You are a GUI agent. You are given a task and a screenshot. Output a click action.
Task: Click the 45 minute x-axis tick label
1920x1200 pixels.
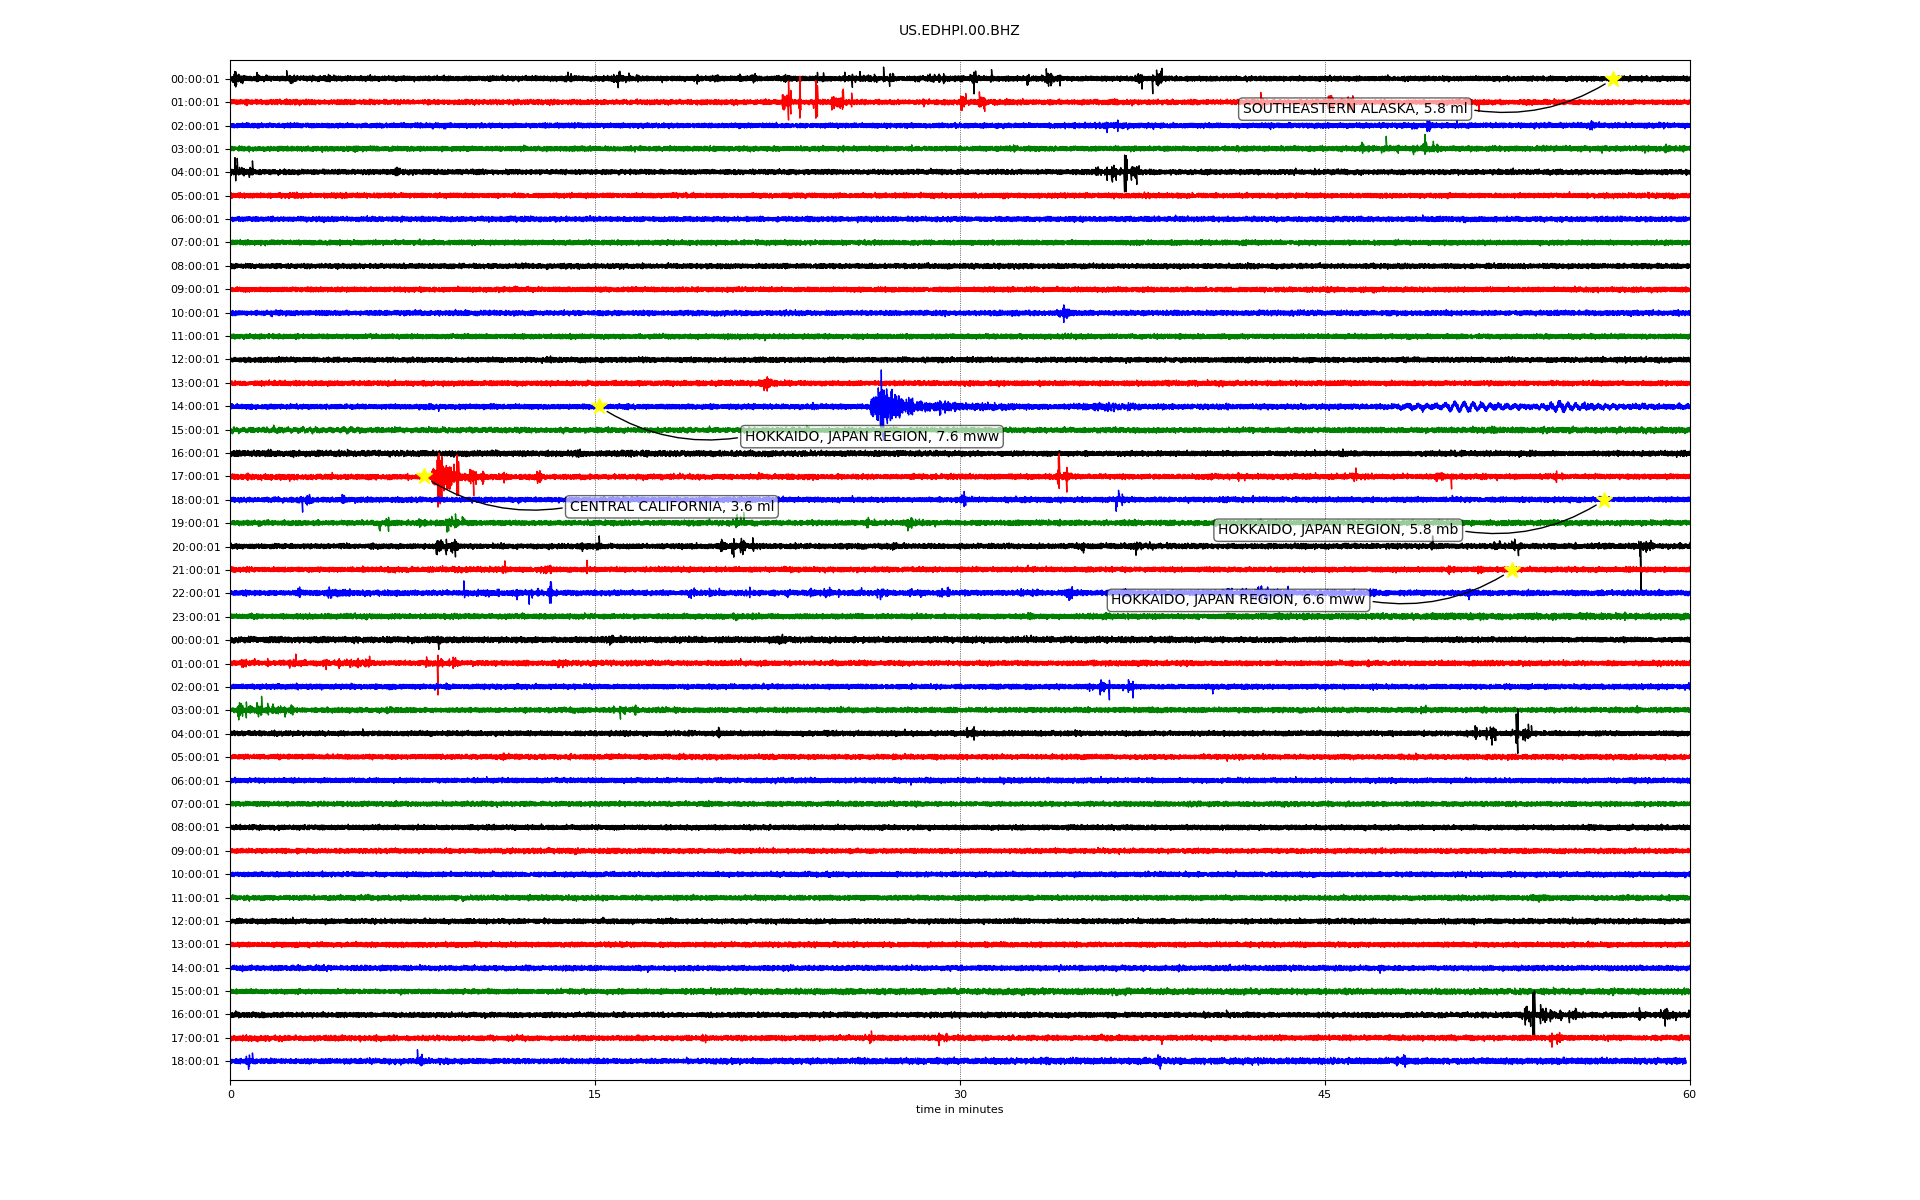pyautogui.click(x=1325, y=1094)
